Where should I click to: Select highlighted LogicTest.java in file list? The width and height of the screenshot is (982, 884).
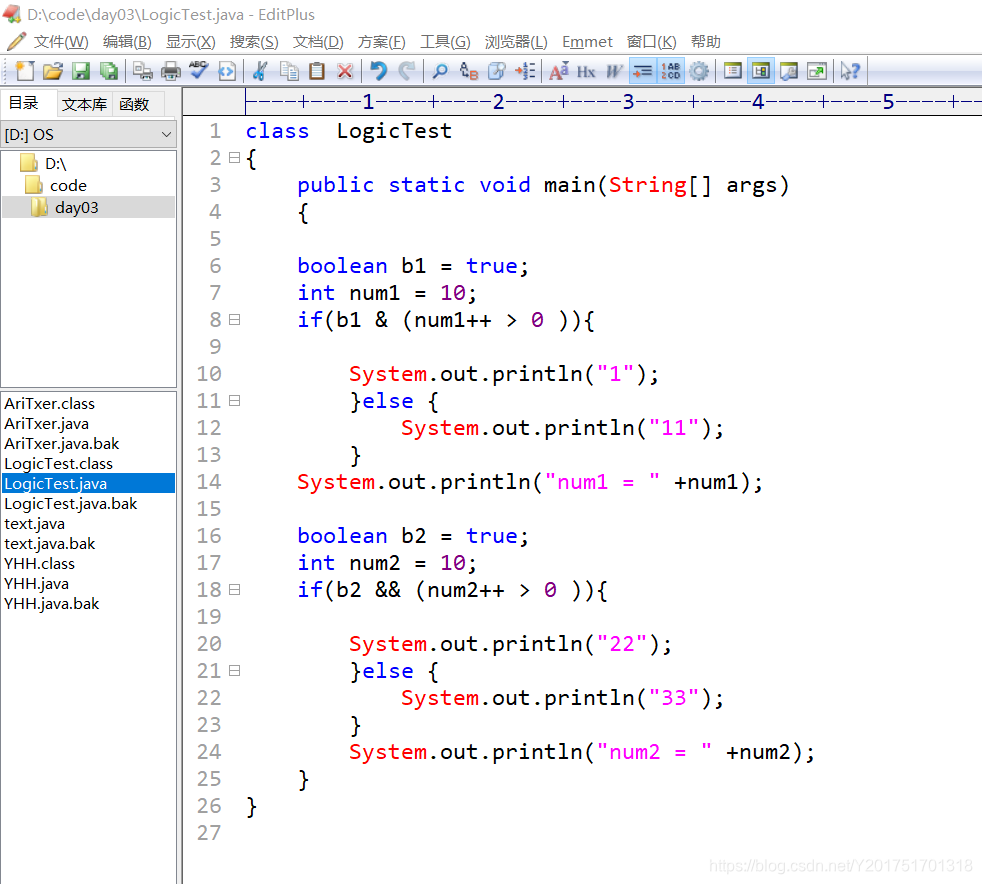point(88,483)
